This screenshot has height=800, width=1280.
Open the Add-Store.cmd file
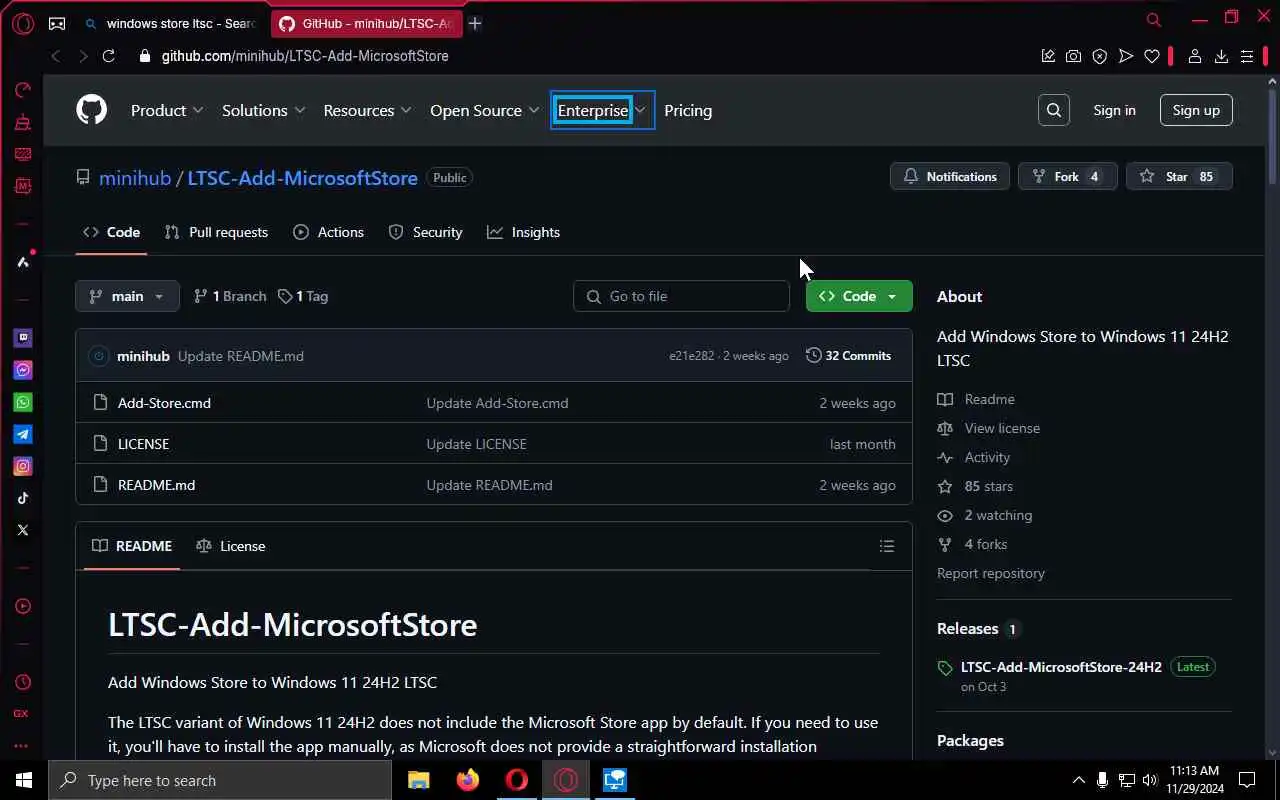(x=164, y=403)
